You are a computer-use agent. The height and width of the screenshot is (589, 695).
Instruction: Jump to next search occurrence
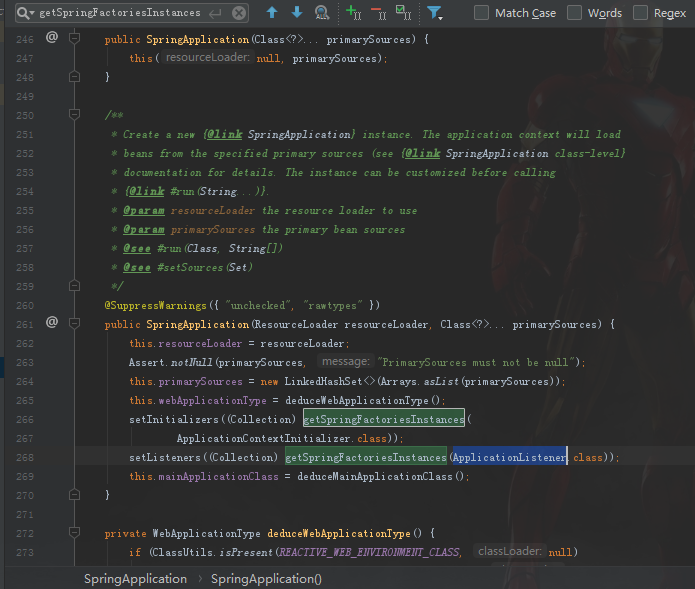click(x=297, y=13)
